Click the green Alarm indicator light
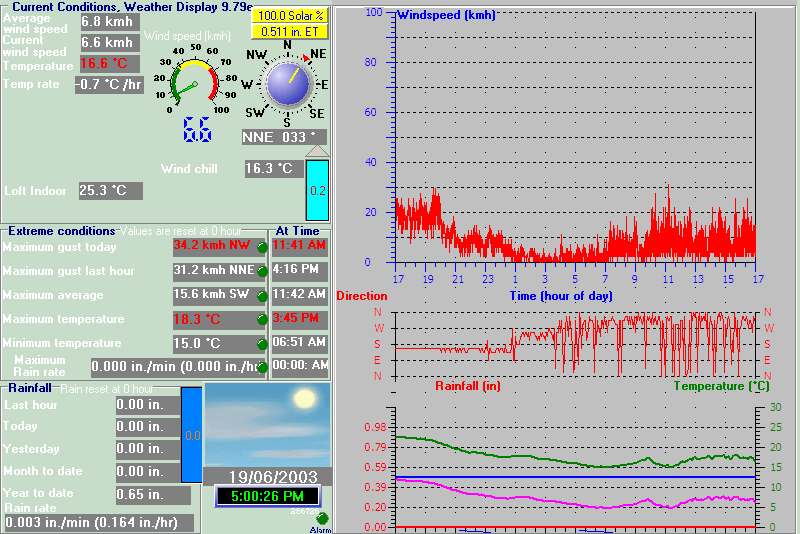The height and width of the screenshot is (534, 800). (322, 518)
